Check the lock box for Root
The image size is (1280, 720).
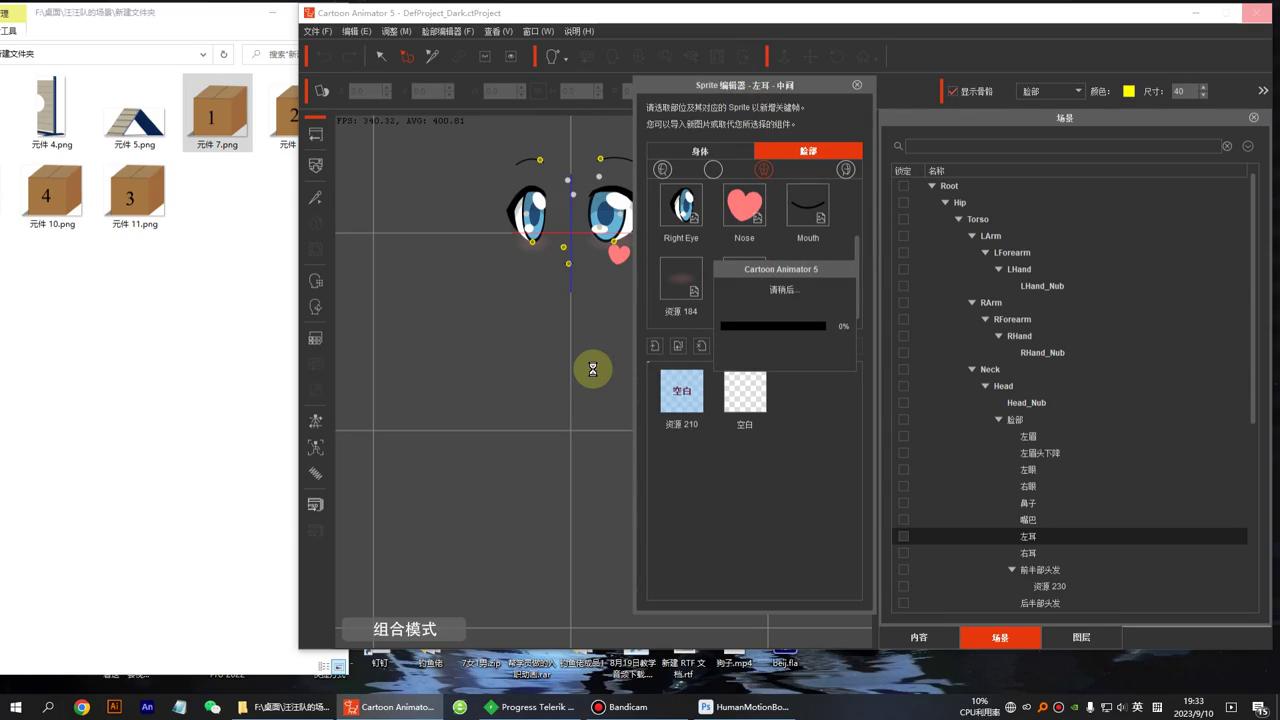click(904, 186)
